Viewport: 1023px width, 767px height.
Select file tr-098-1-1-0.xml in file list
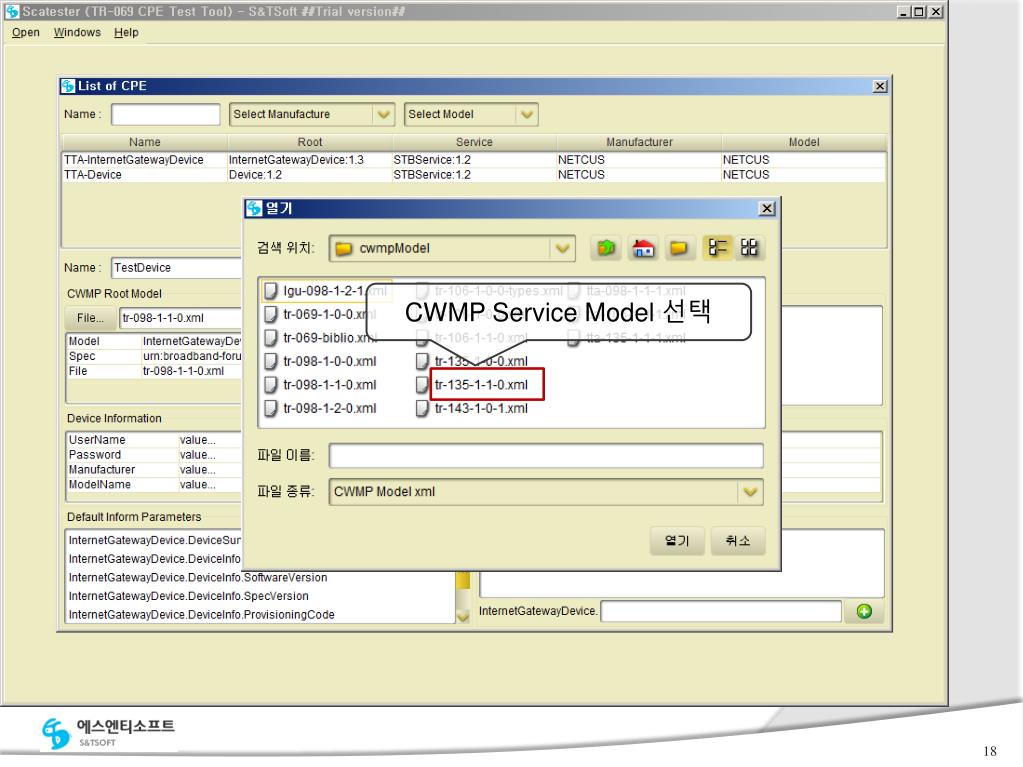329,385
